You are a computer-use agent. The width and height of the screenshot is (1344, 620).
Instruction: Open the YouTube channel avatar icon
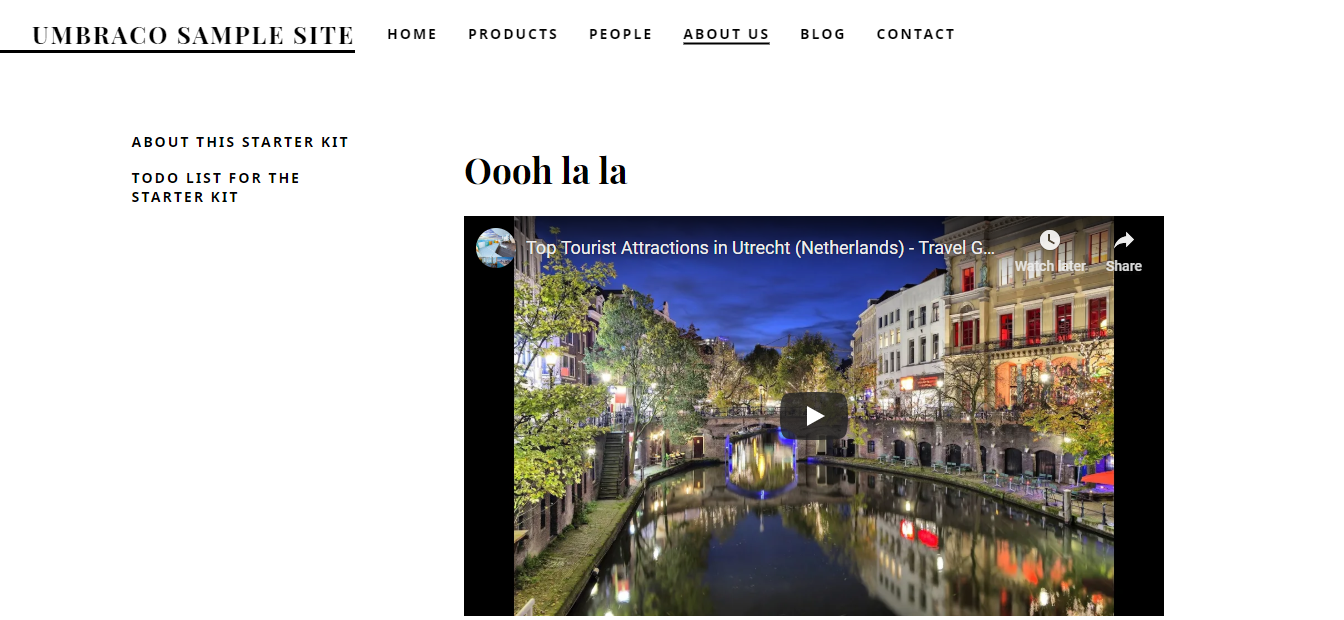[x=495, y=247]
